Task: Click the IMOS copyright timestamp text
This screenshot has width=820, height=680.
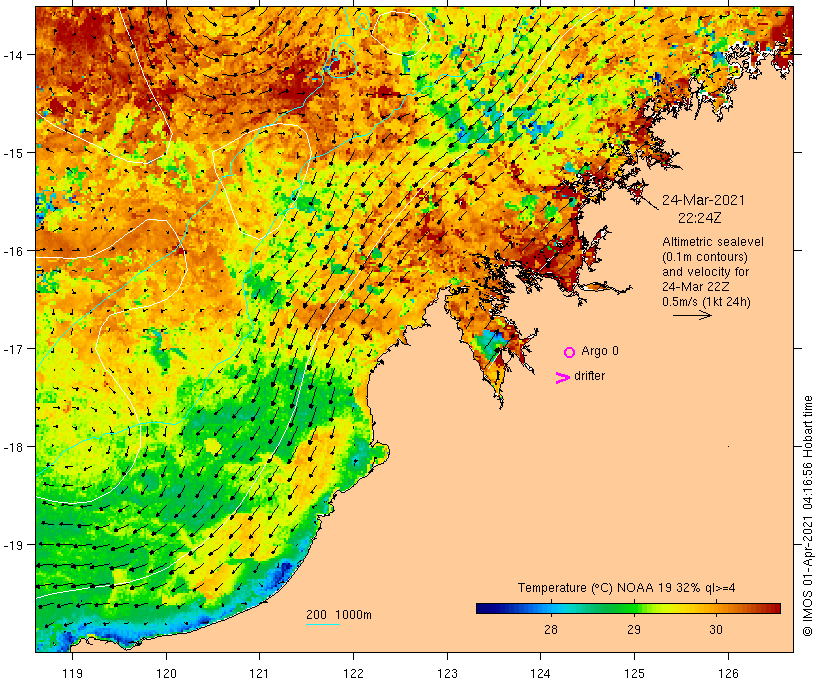Action: point(807,516)
